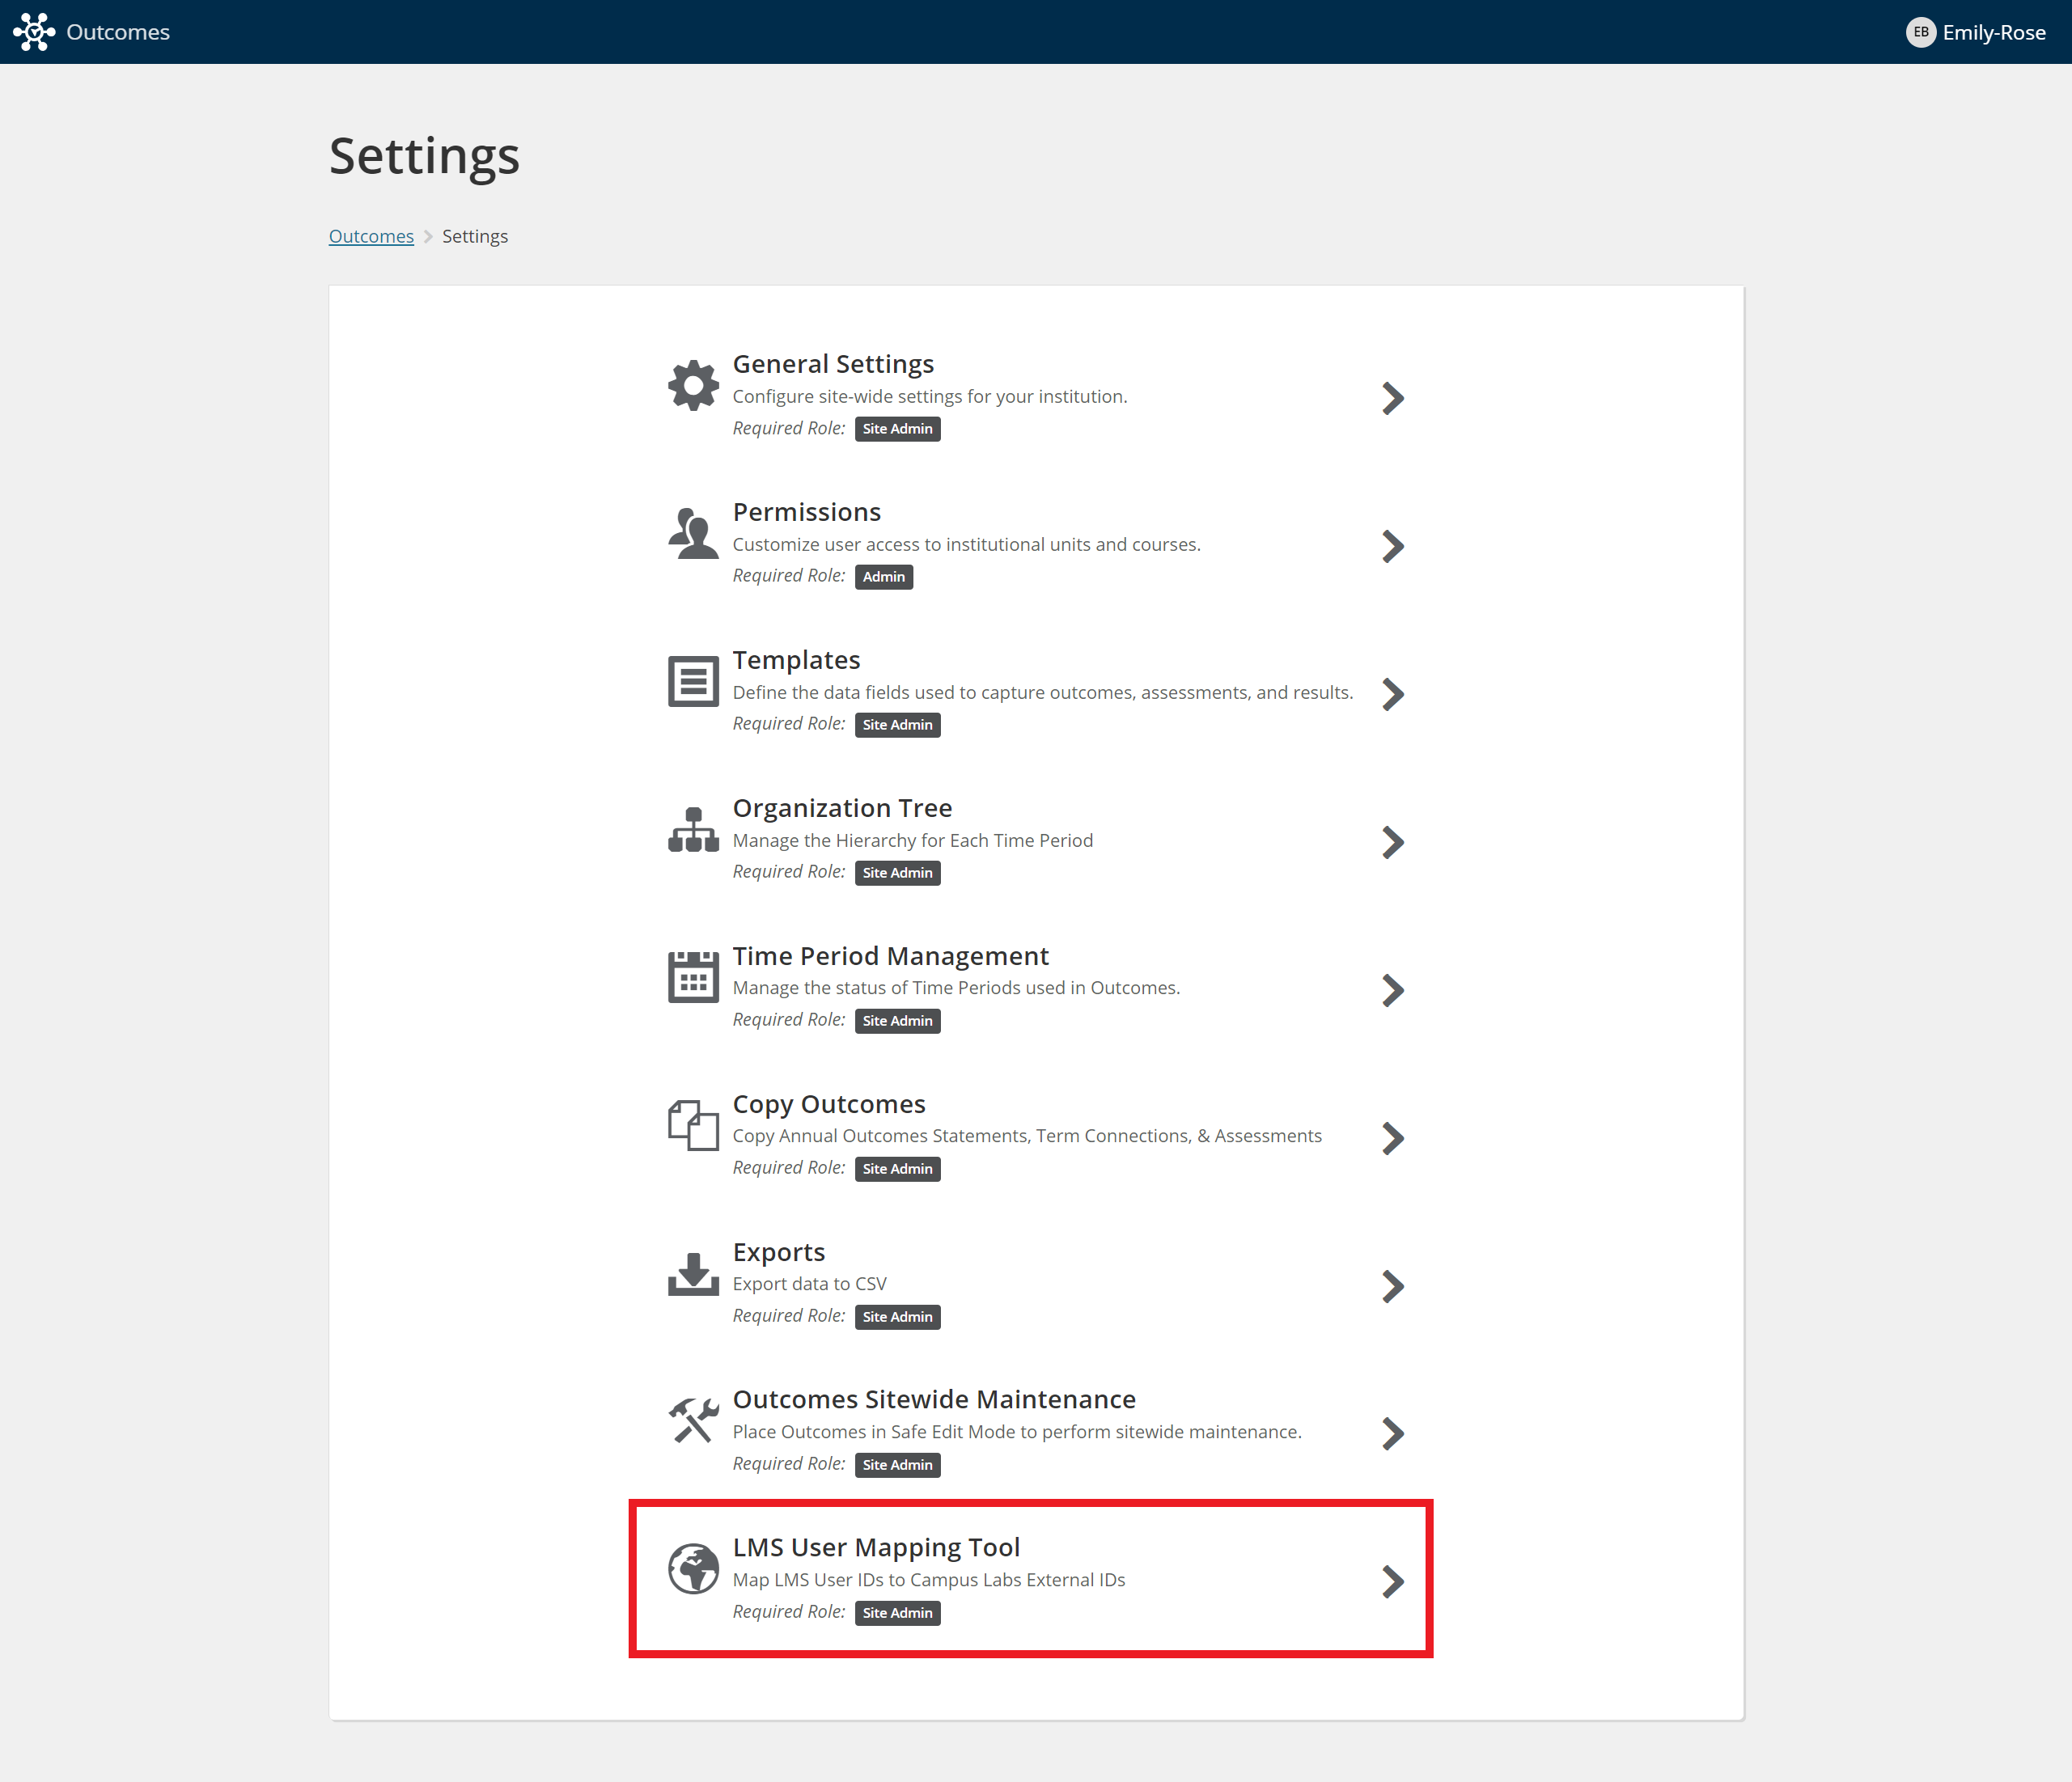The height and width of the screenshot is (1782, 2072).
Task: Open the Copy Outcomes title link
Action: click(x=829, y=1104)
